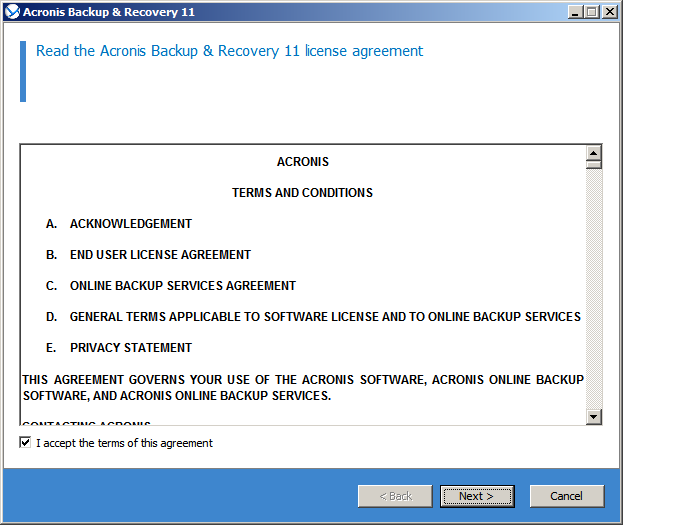This screenshot has height=525, width=691.
Task: Close the Acronis installer window
Action: (x=609, y=12)
